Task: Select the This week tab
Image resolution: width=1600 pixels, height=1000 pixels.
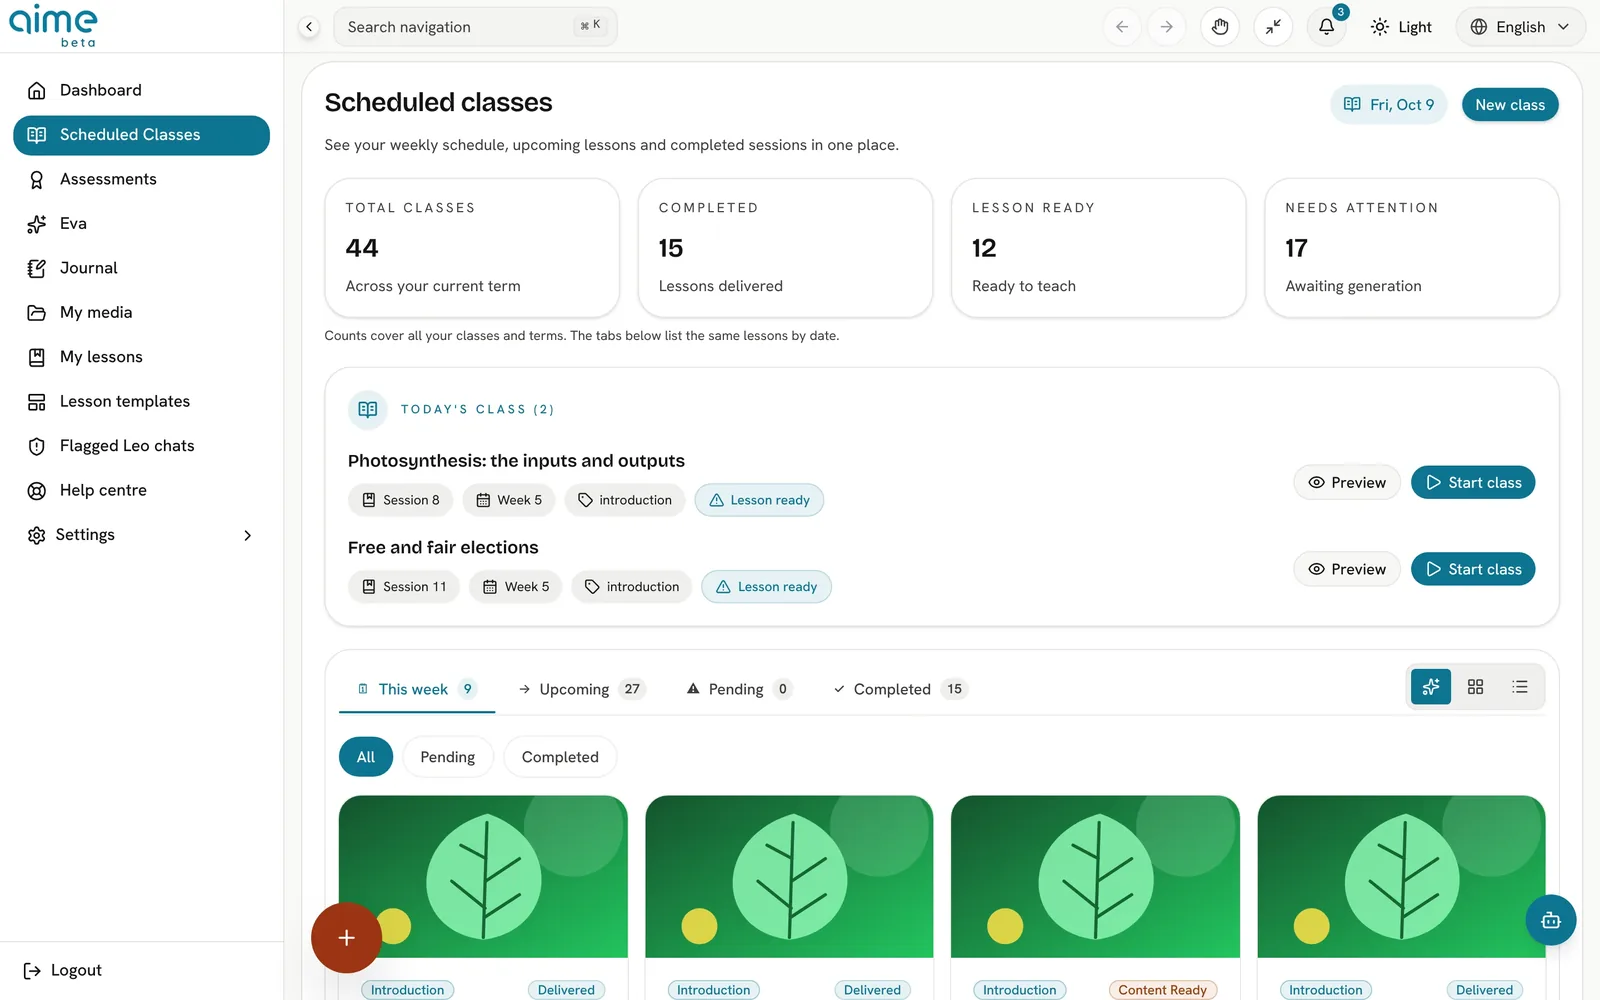Action: click(417, 689)
